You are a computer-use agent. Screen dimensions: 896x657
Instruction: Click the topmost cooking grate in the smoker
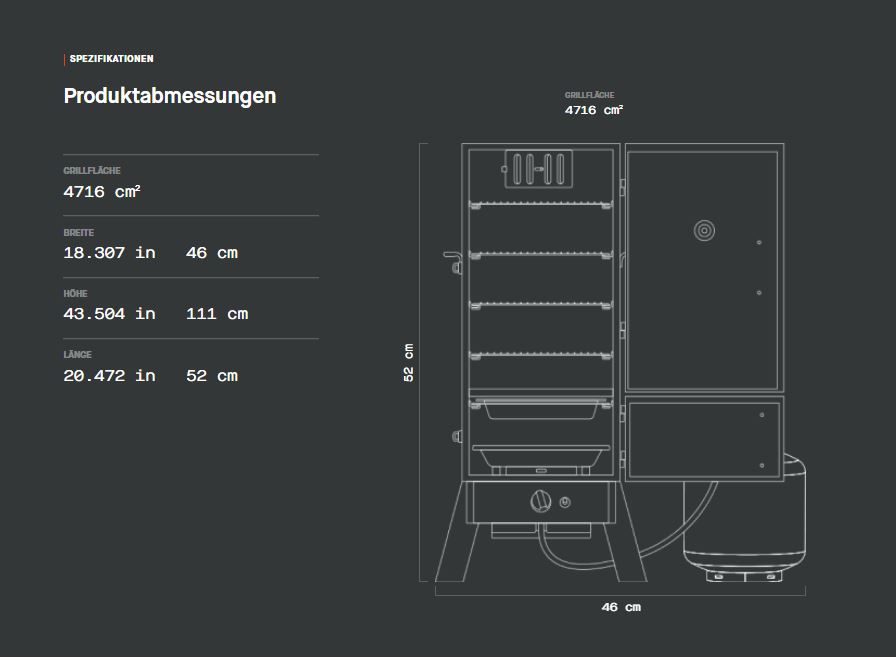[540, 205]
